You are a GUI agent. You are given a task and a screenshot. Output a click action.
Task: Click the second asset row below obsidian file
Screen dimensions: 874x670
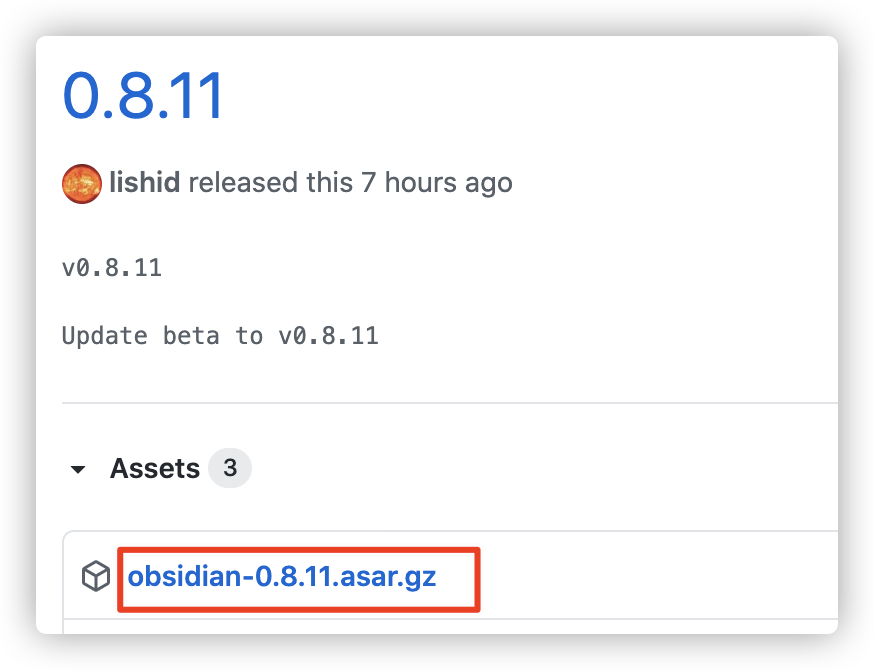(450, 627)
